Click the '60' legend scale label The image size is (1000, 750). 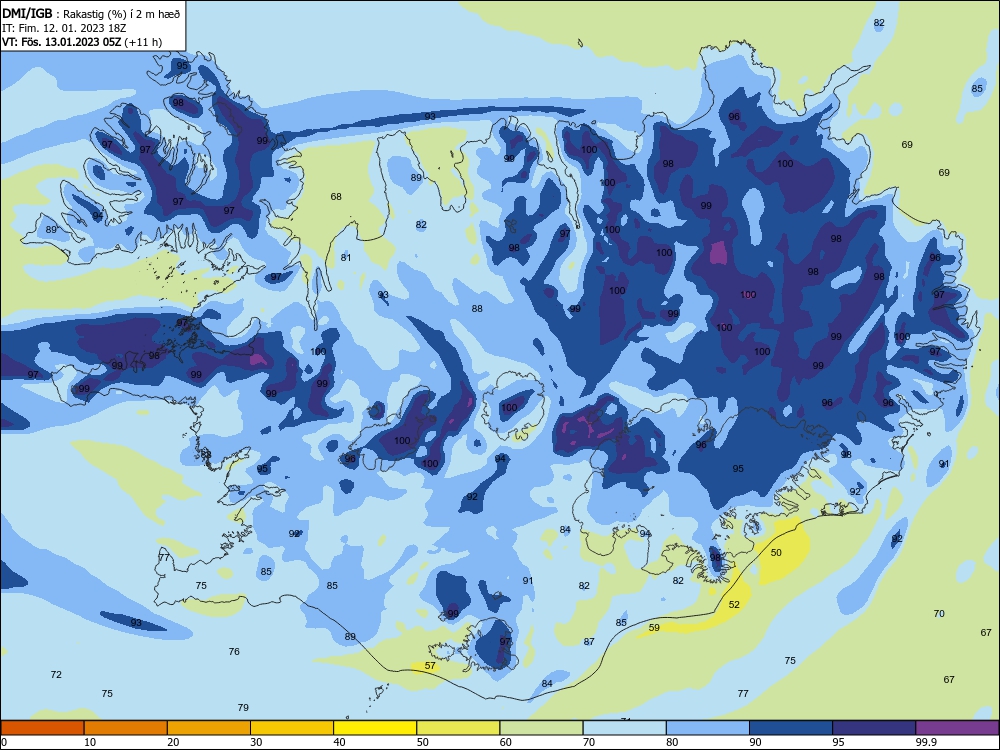tap(506, 742)
